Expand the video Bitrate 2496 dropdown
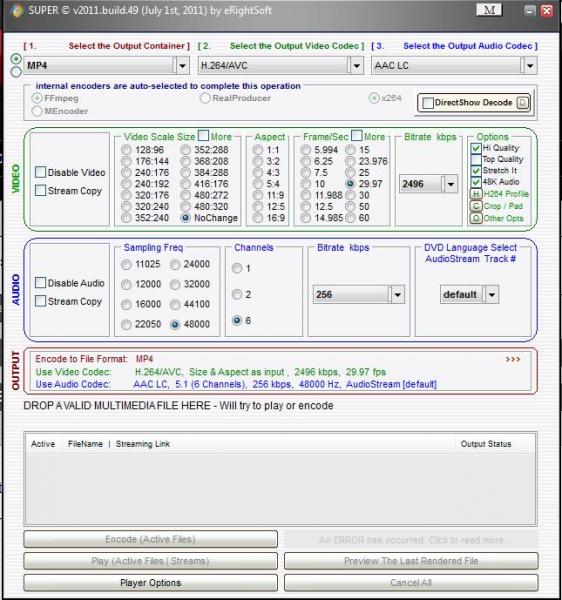The width and height of the screenshot is (562, 600). click(x=451, y=184)
